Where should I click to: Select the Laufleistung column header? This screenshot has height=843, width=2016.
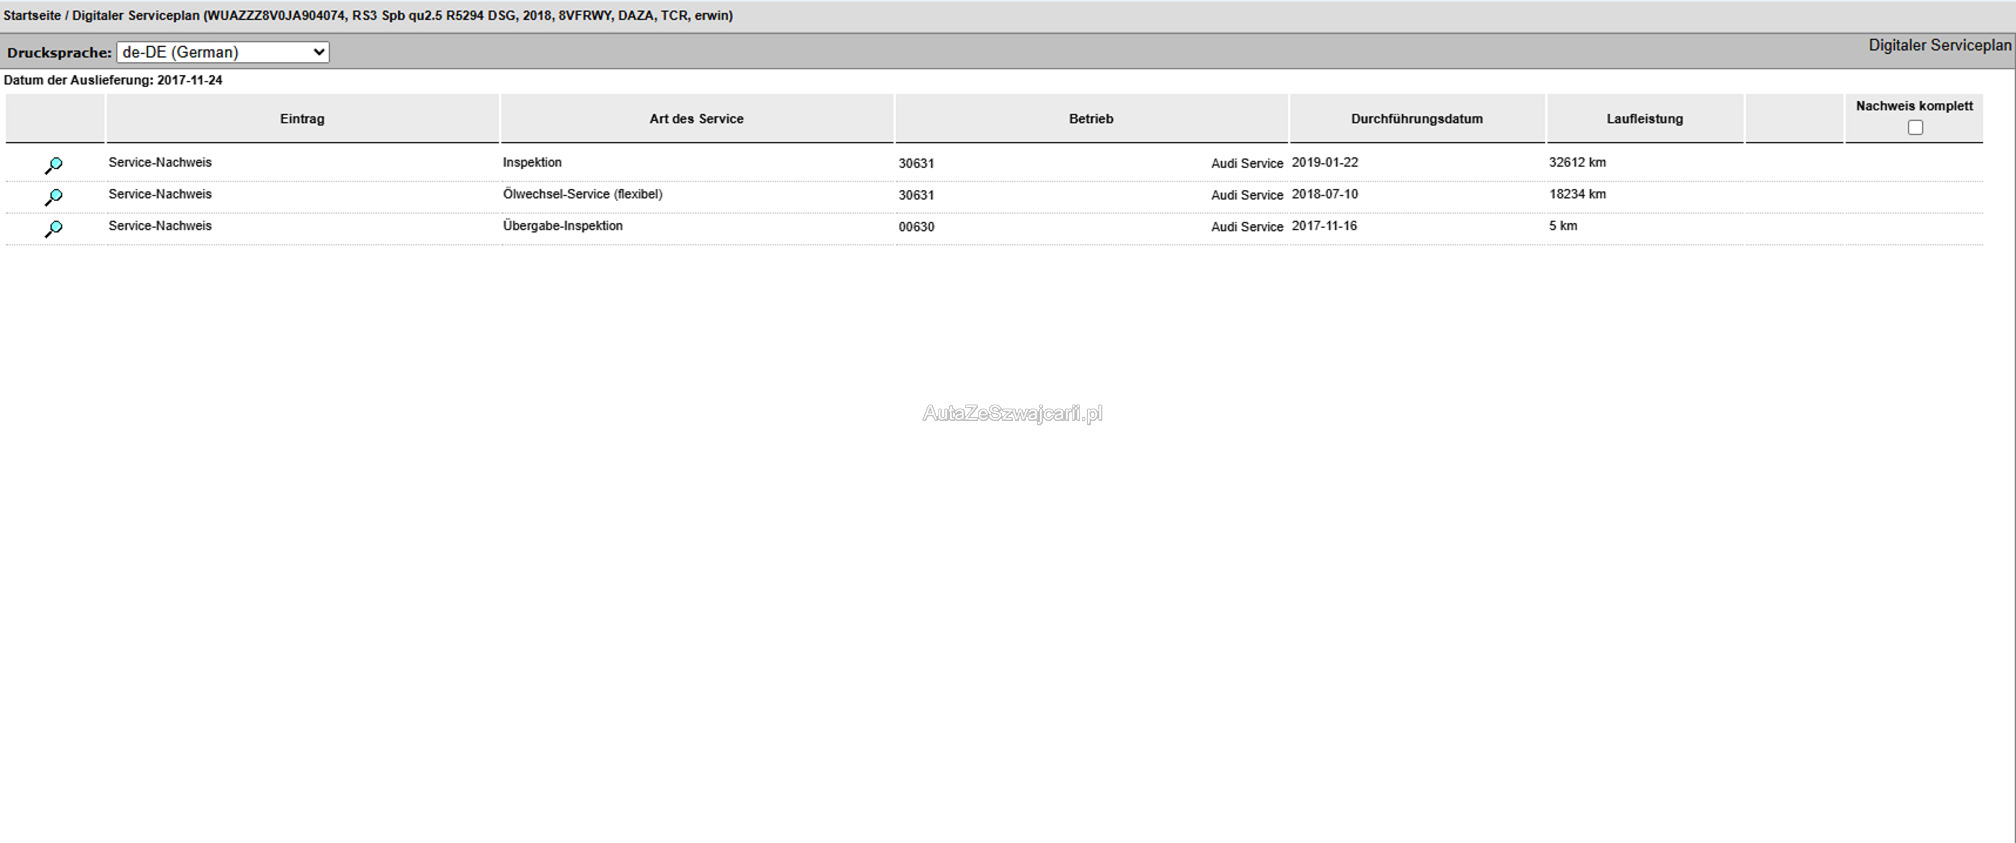[1644, 119]
